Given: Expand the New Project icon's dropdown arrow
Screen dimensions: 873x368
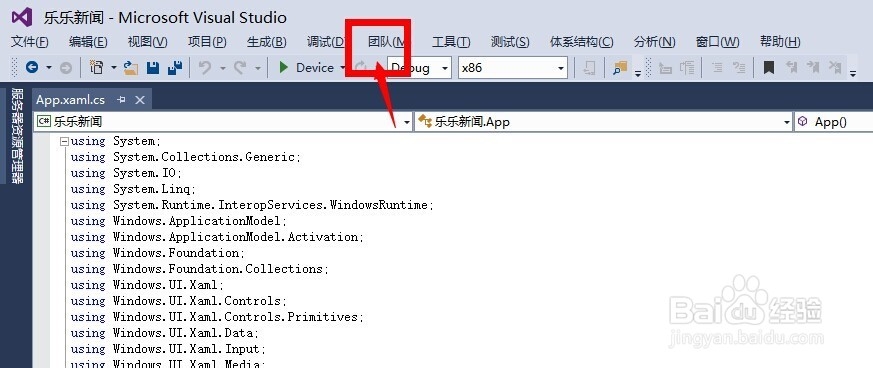Looking at the screenshot, I should pyautogui.click(x=114, y=68).
